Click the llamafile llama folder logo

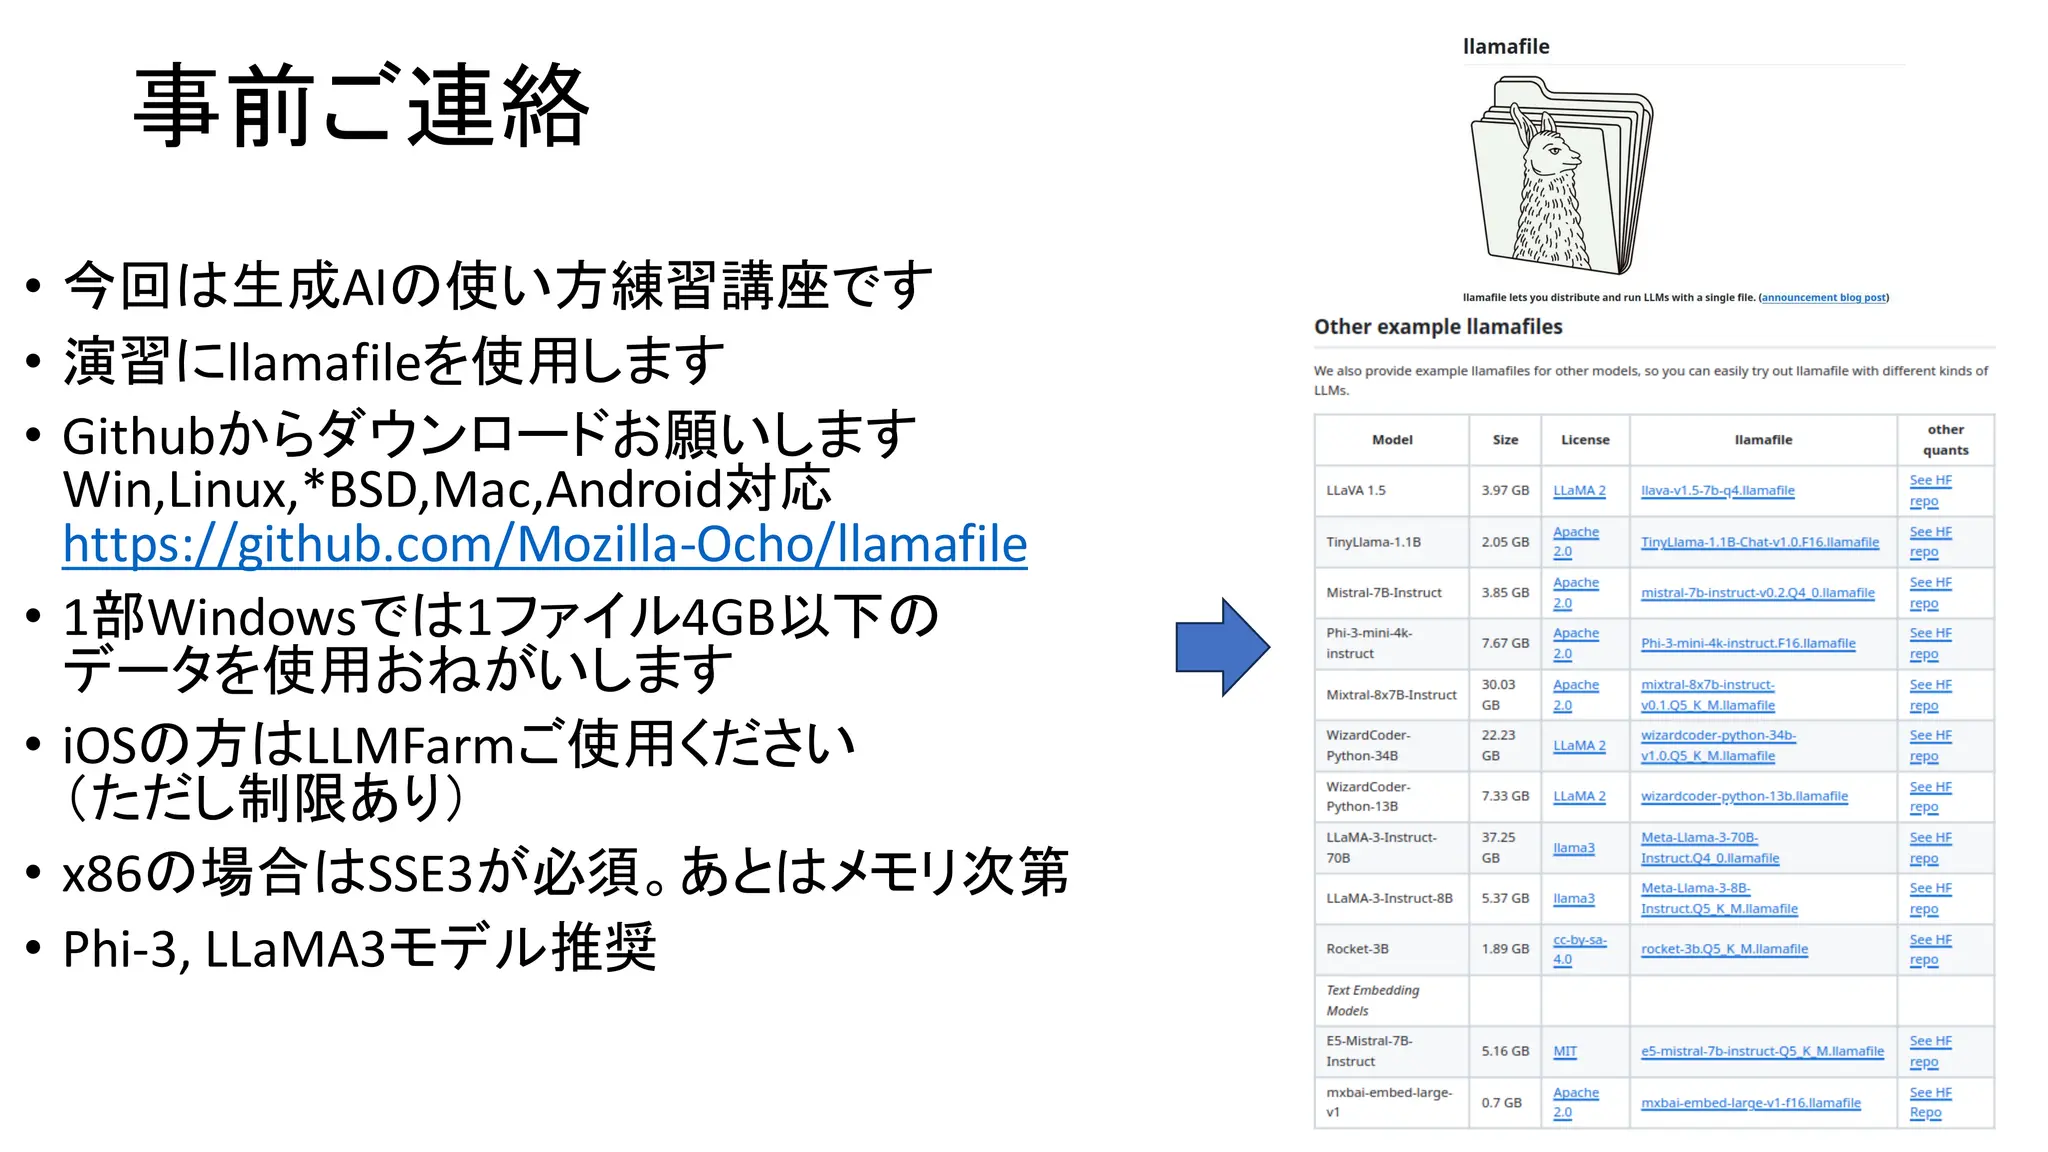[1561, 176]
